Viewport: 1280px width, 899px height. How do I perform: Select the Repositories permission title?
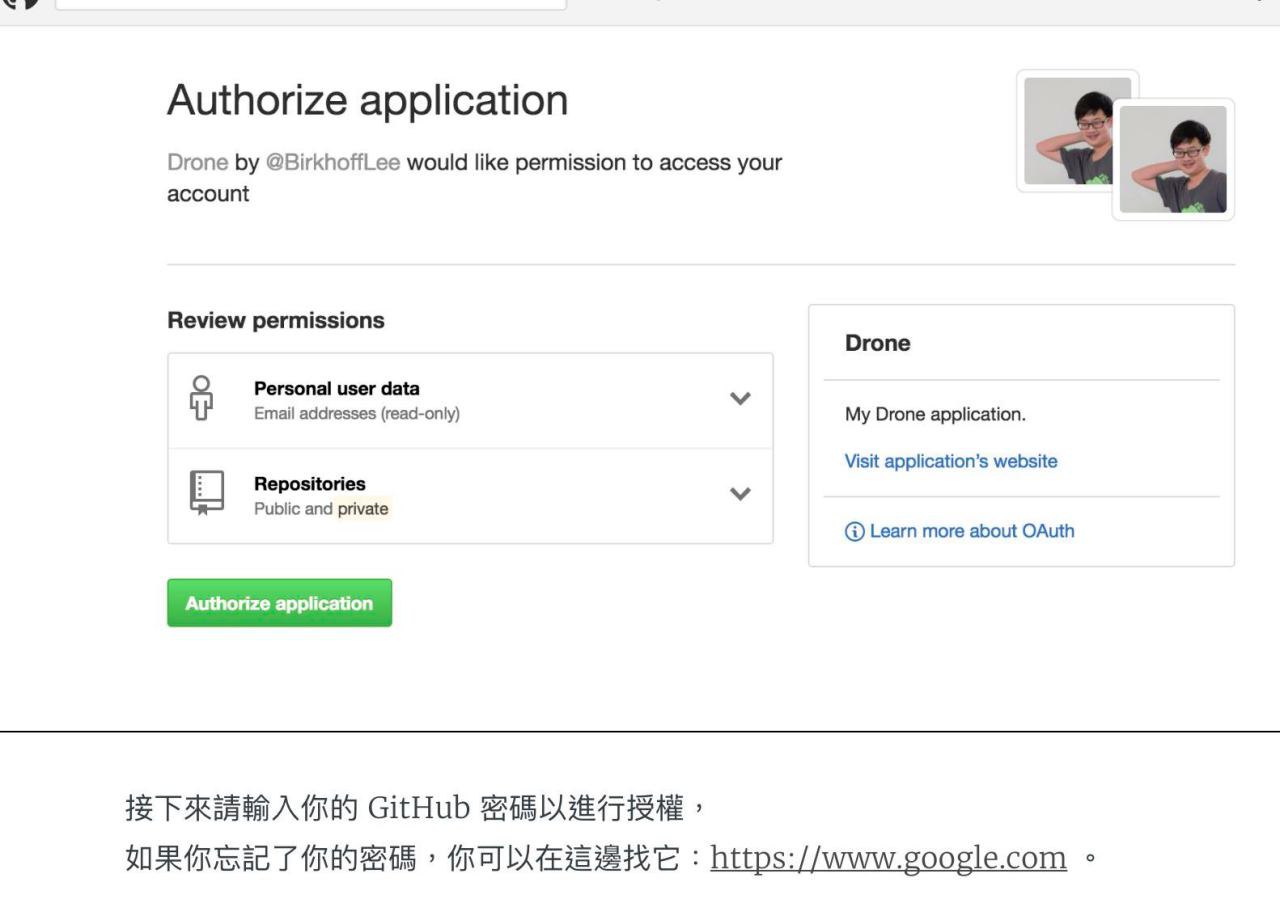click(x=309, y=484)
